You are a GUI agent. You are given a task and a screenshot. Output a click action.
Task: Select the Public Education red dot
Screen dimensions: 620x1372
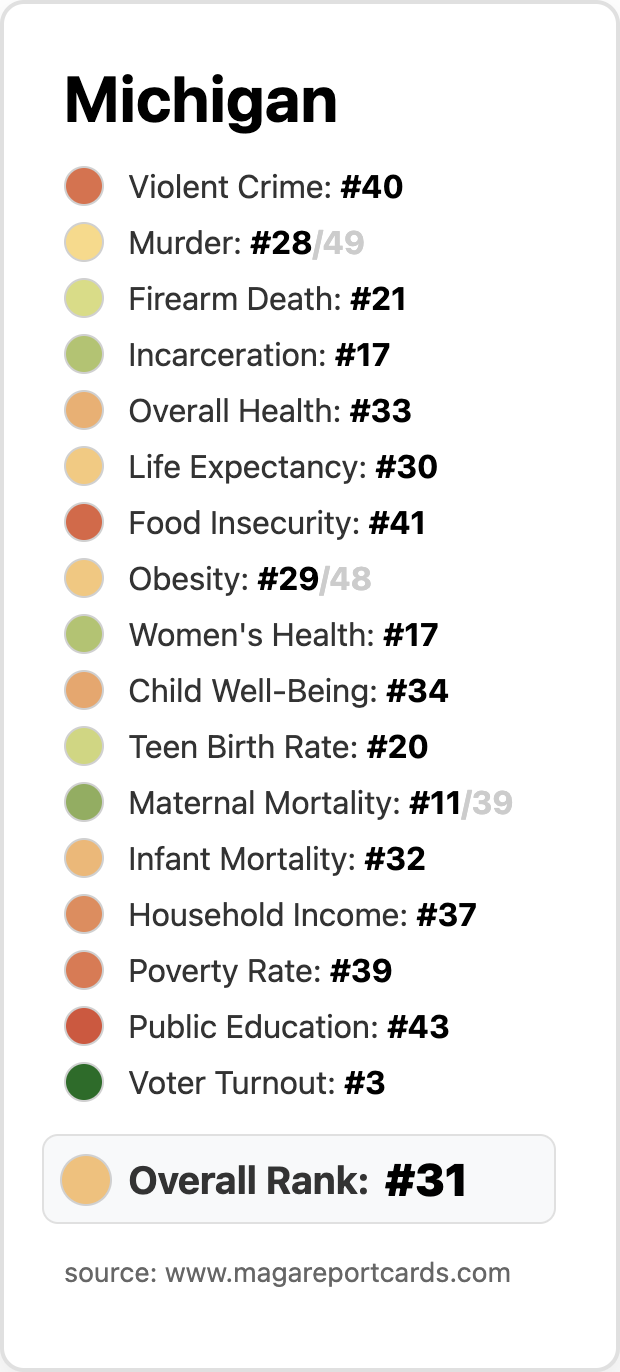(x=84, y=1027)
